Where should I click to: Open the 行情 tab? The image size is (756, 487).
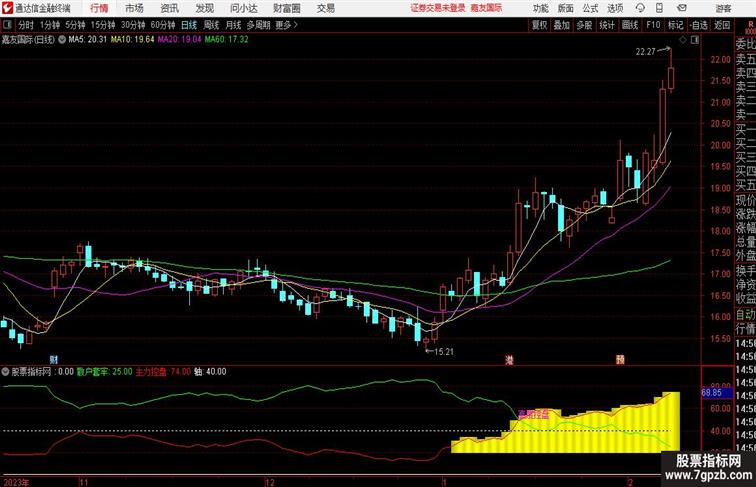point(99,8)
